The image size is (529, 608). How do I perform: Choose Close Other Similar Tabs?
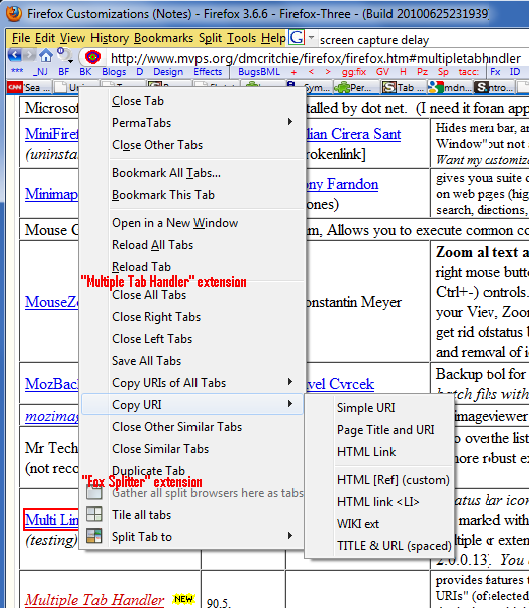192,427
